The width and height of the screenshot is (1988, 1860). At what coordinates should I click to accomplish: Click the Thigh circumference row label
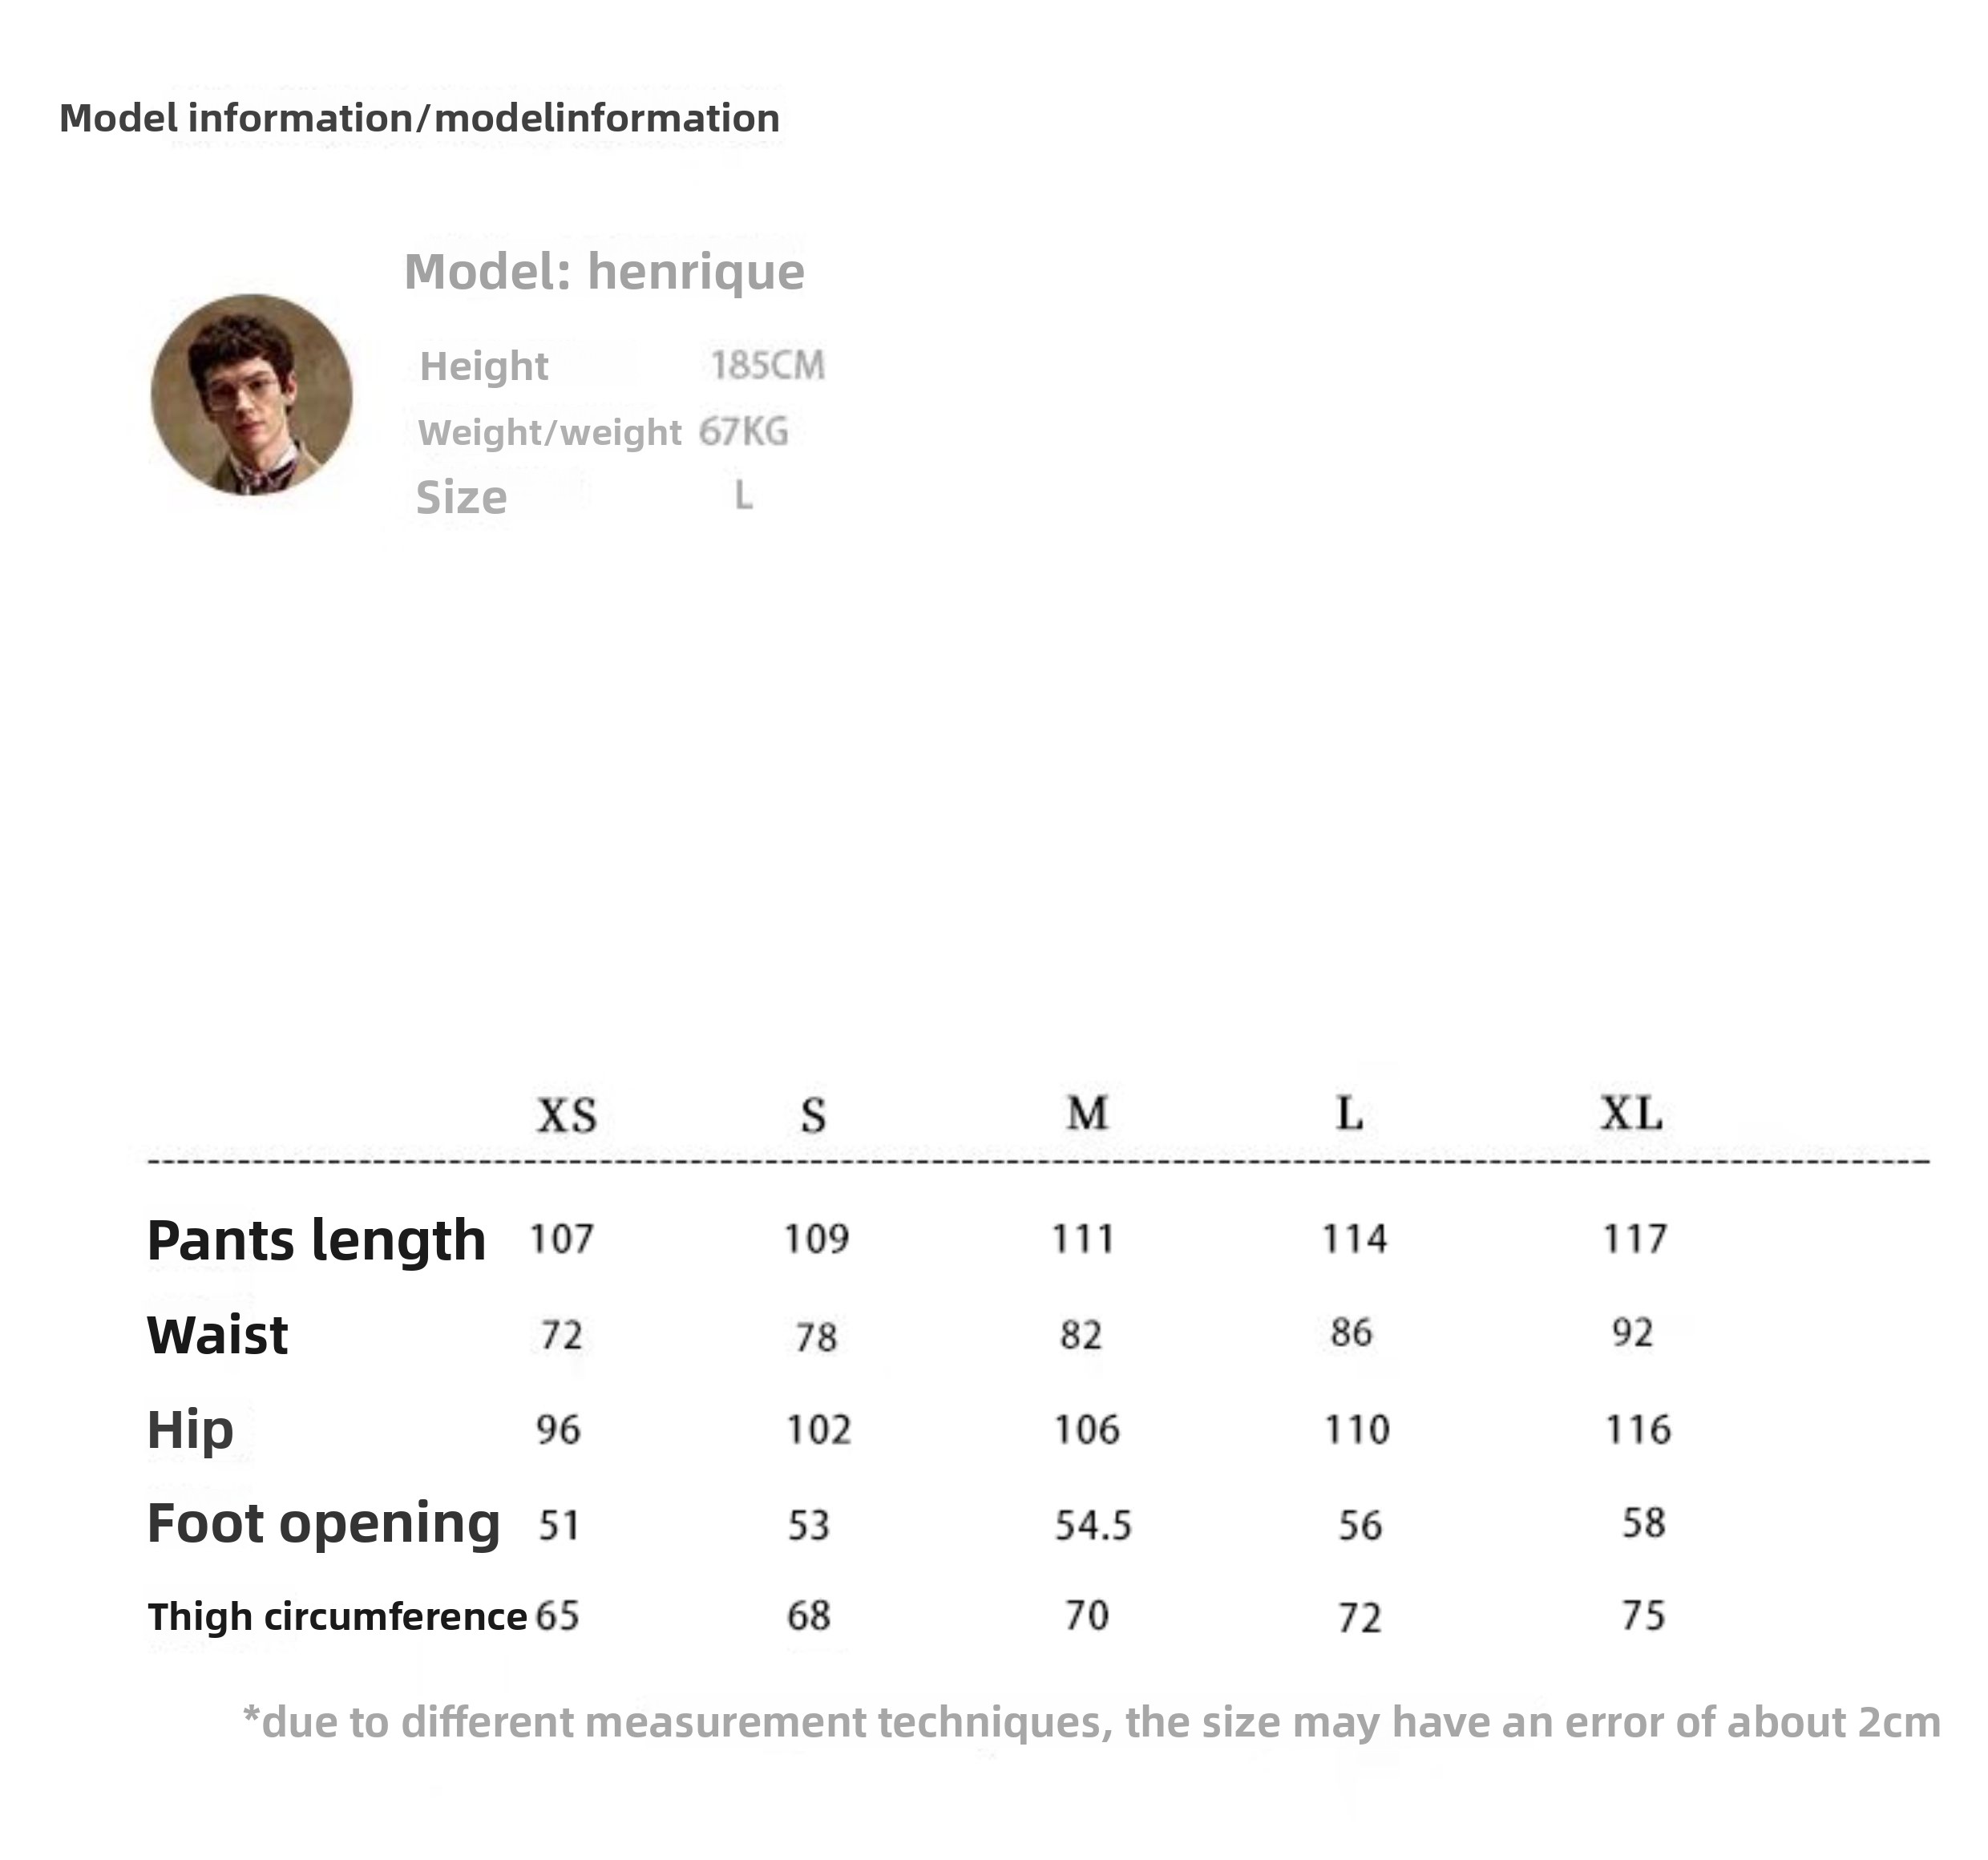(337, 1616)
